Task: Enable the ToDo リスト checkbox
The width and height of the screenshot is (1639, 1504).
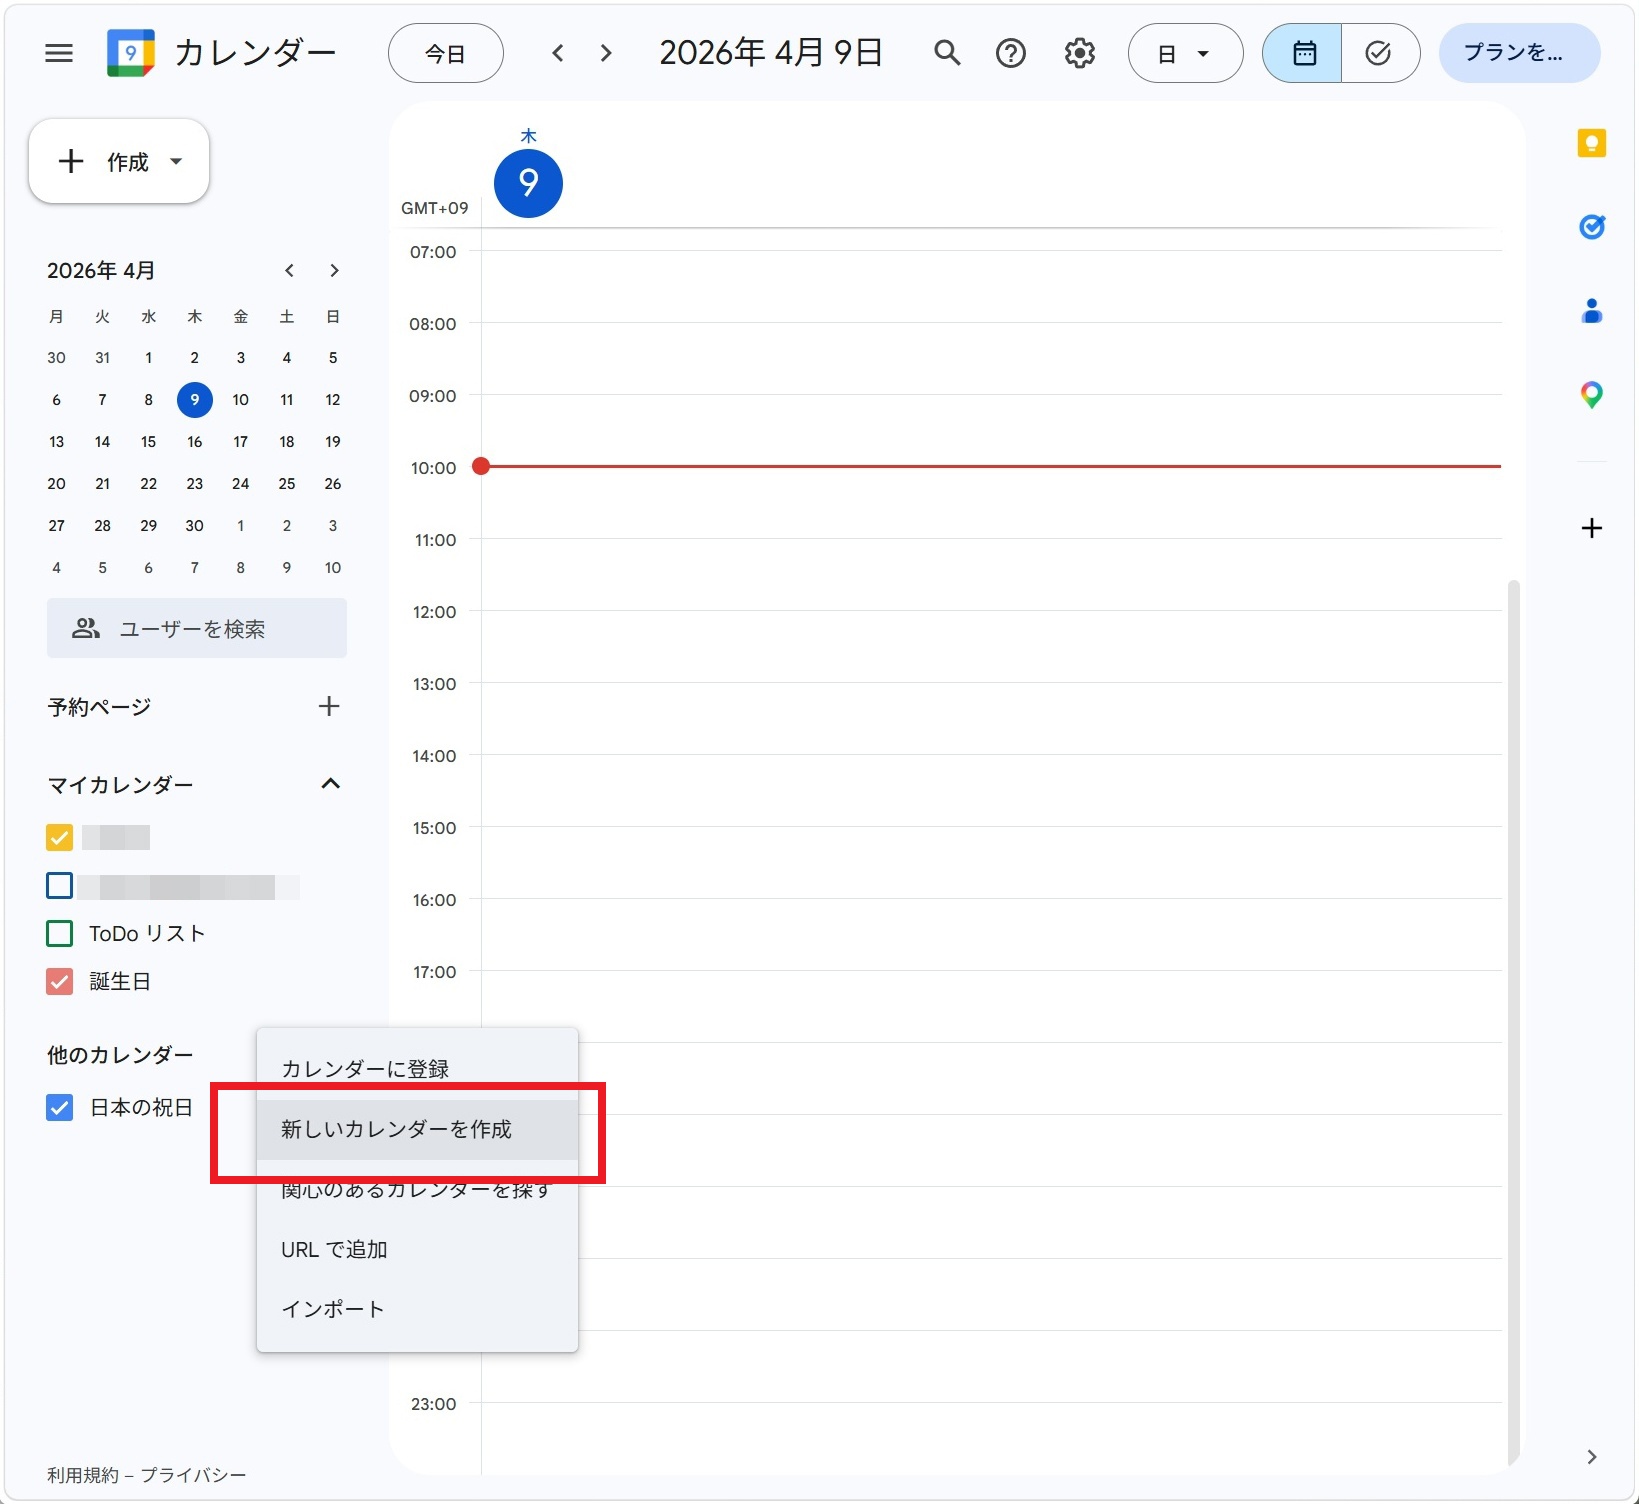Action: [x=60, y=934]
